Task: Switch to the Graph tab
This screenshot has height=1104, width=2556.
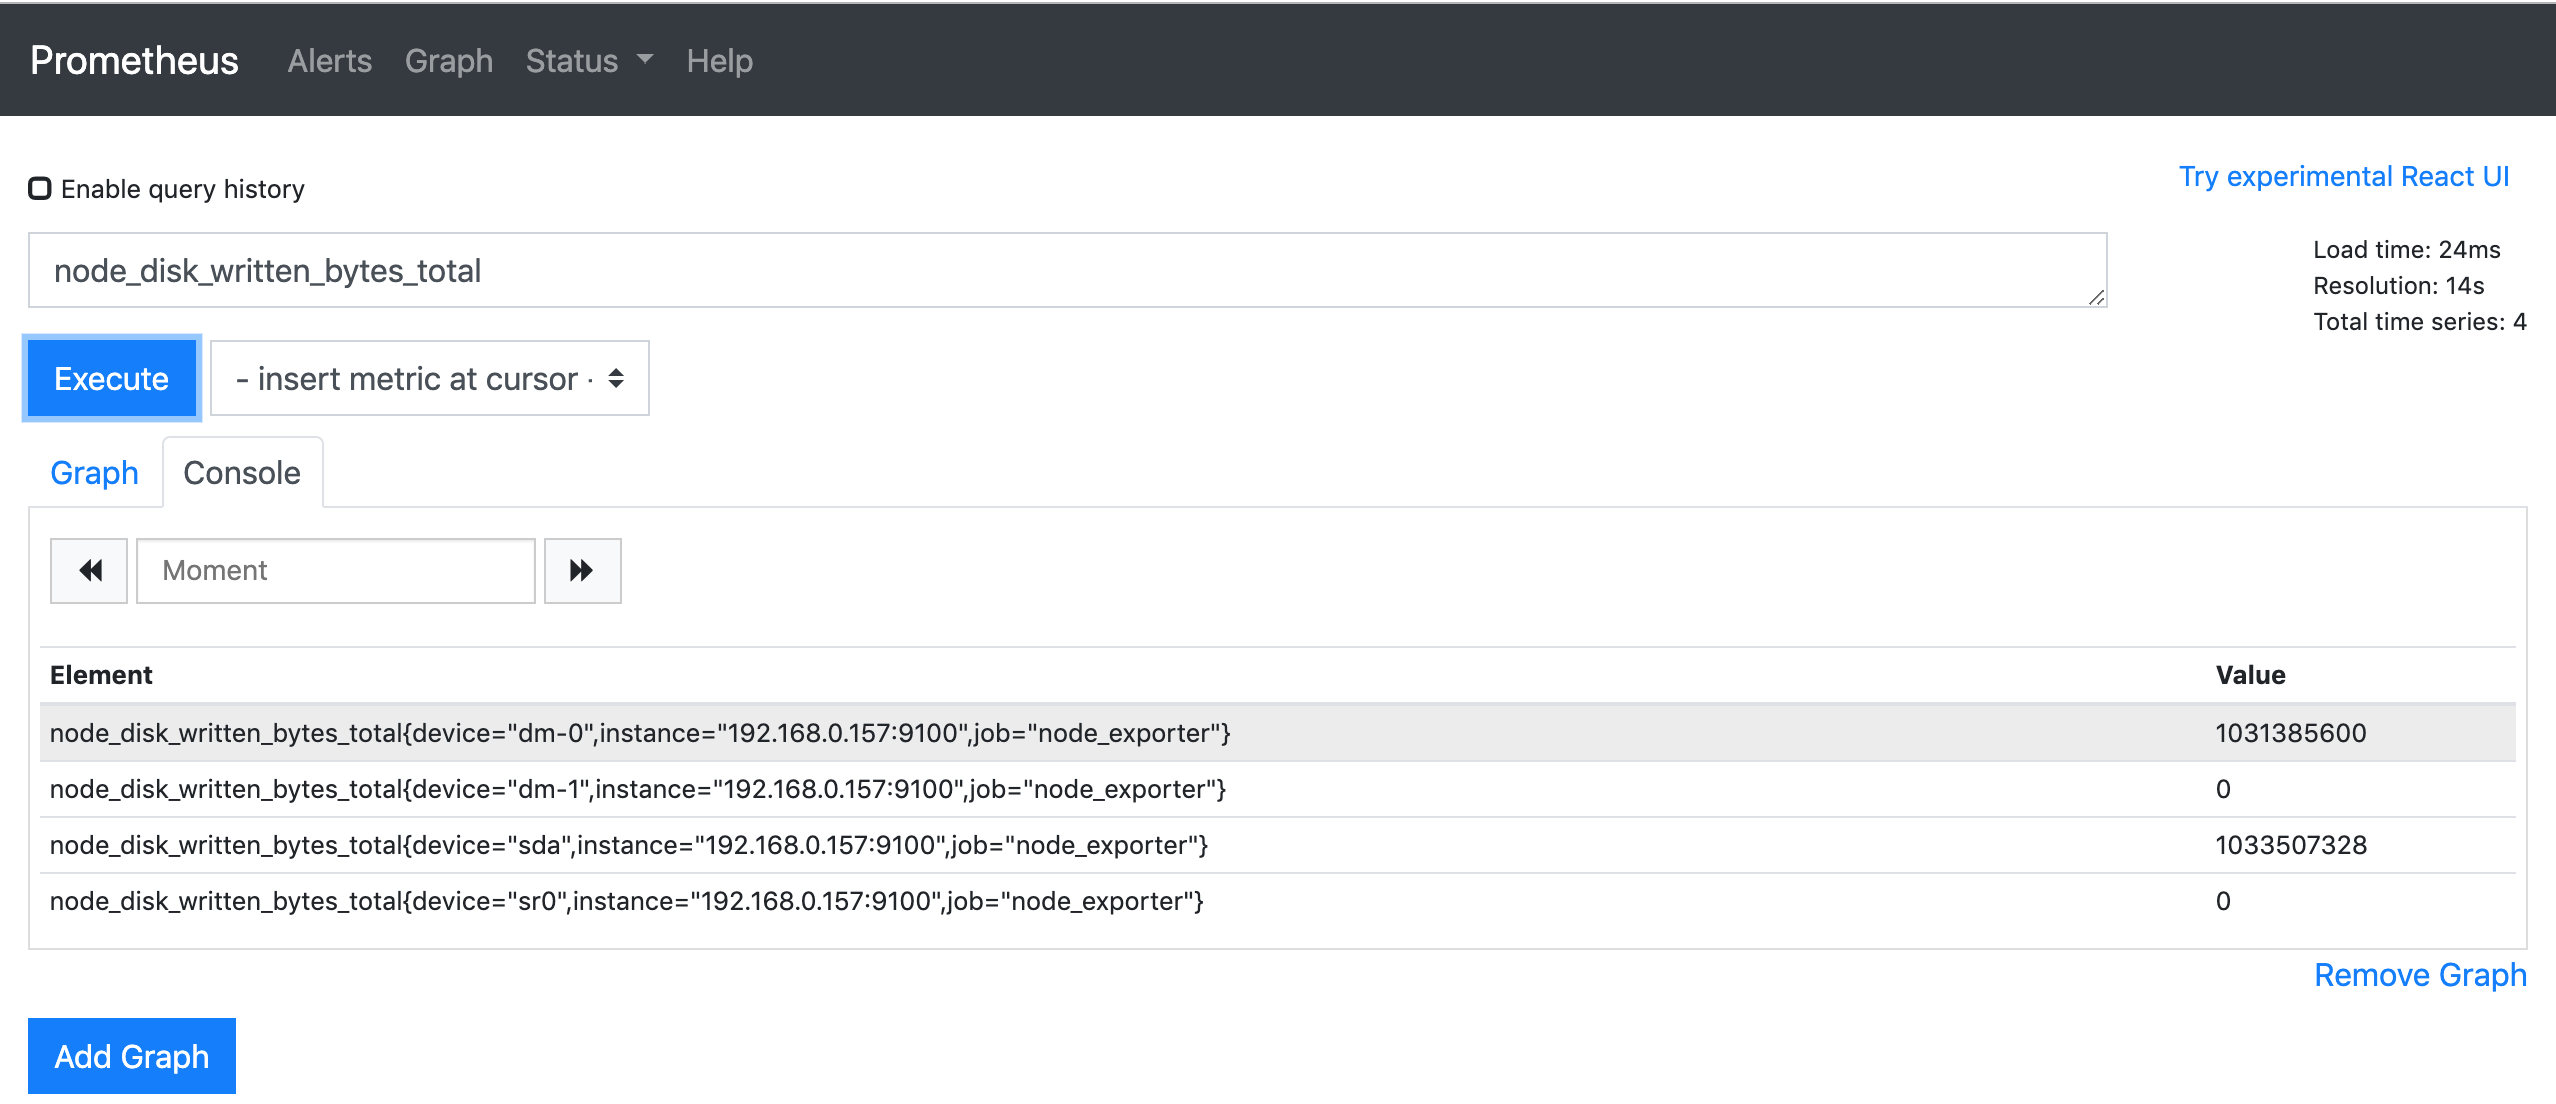Action: [93, 472]
